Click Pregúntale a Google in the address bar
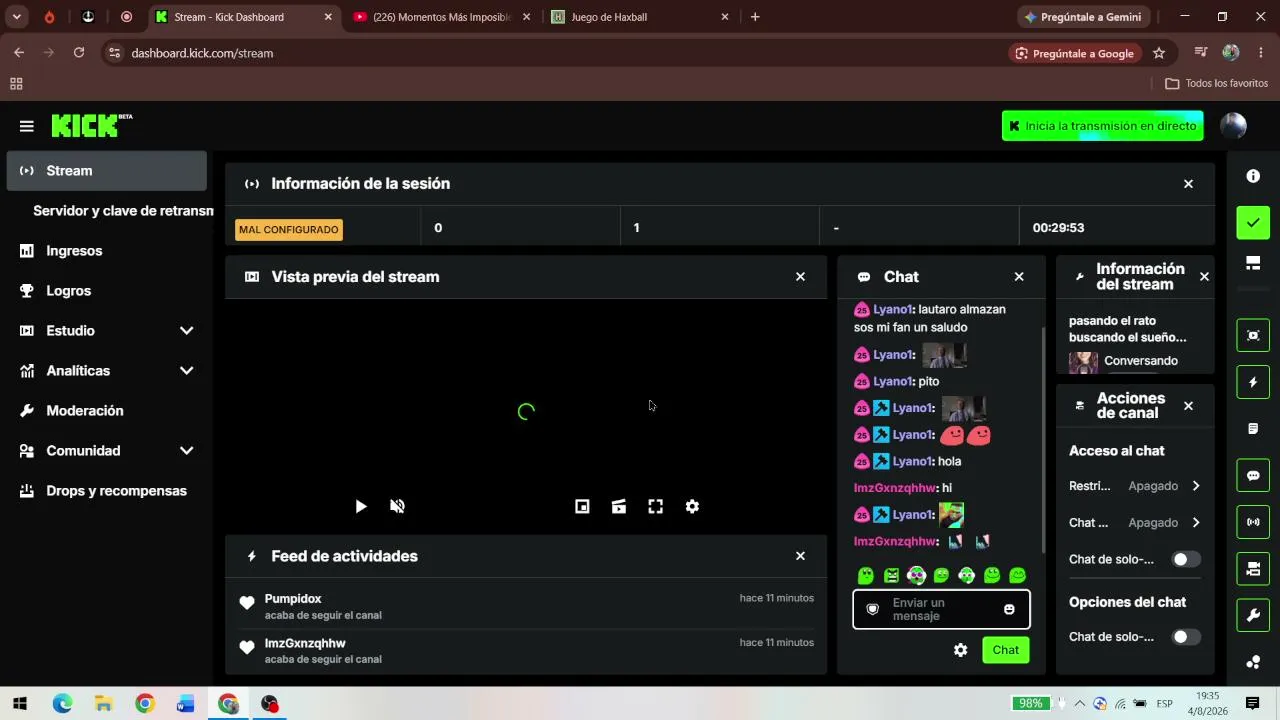This screenshot has width=1280, height=720. [1074, 53]
